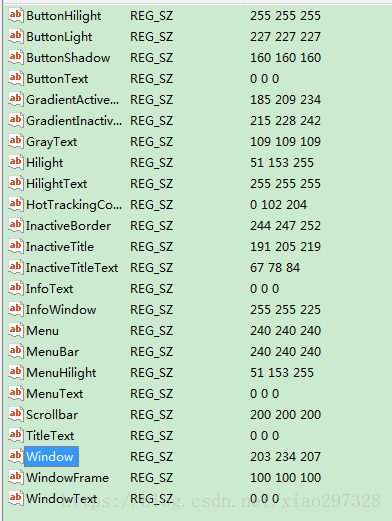Image resolution: width=392 pixels, height=521 pixels.
Task: Click the string icon beside Menu entry
Action: tap(16, 330)
